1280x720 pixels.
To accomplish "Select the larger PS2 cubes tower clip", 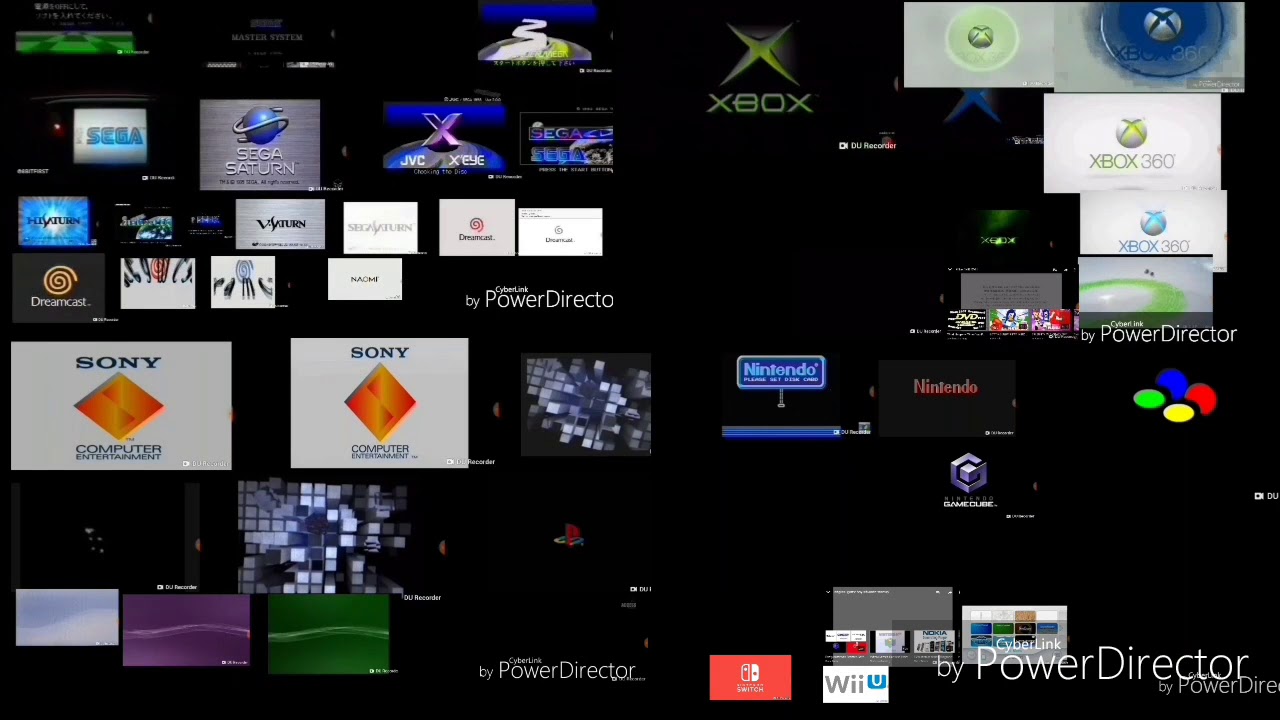I will click(x=322, y=537).
